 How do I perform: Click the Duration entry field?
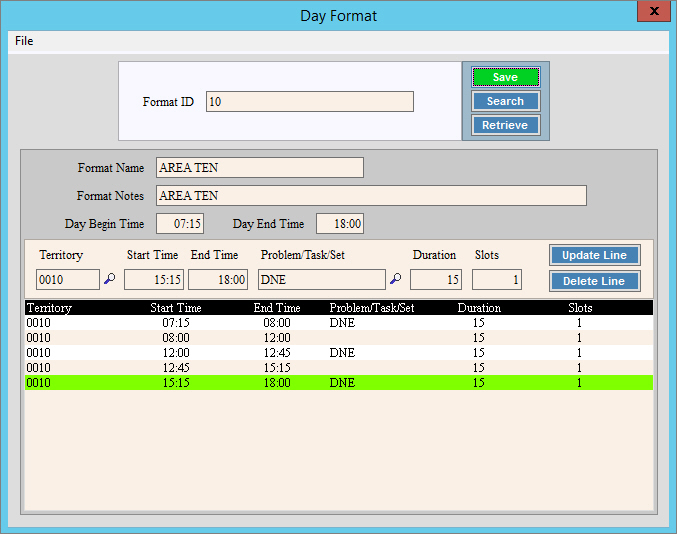436,280
